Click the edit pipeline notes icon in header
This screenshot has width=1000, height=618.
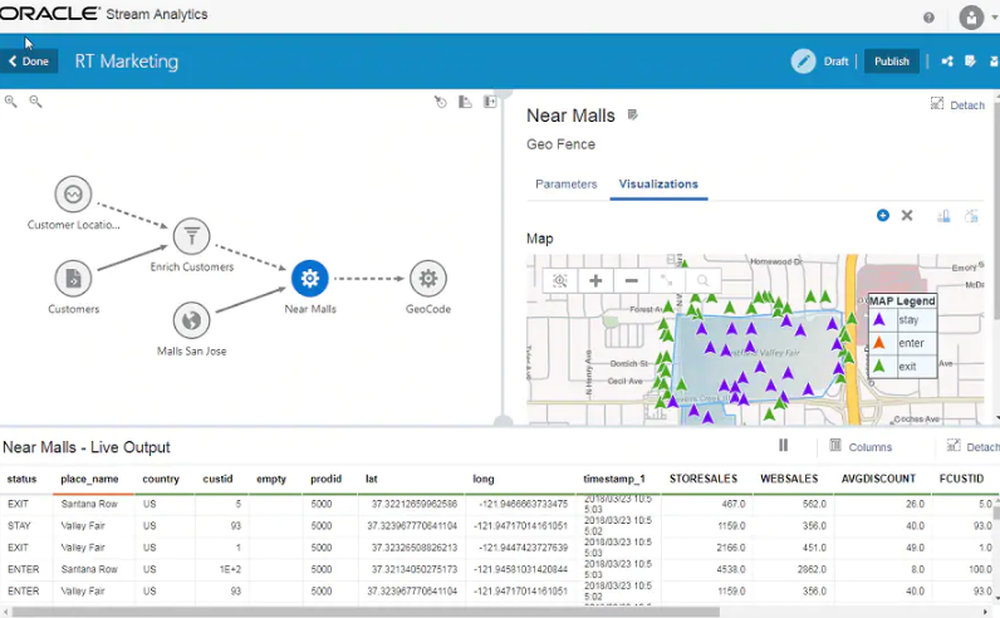(x=970, y=61)
